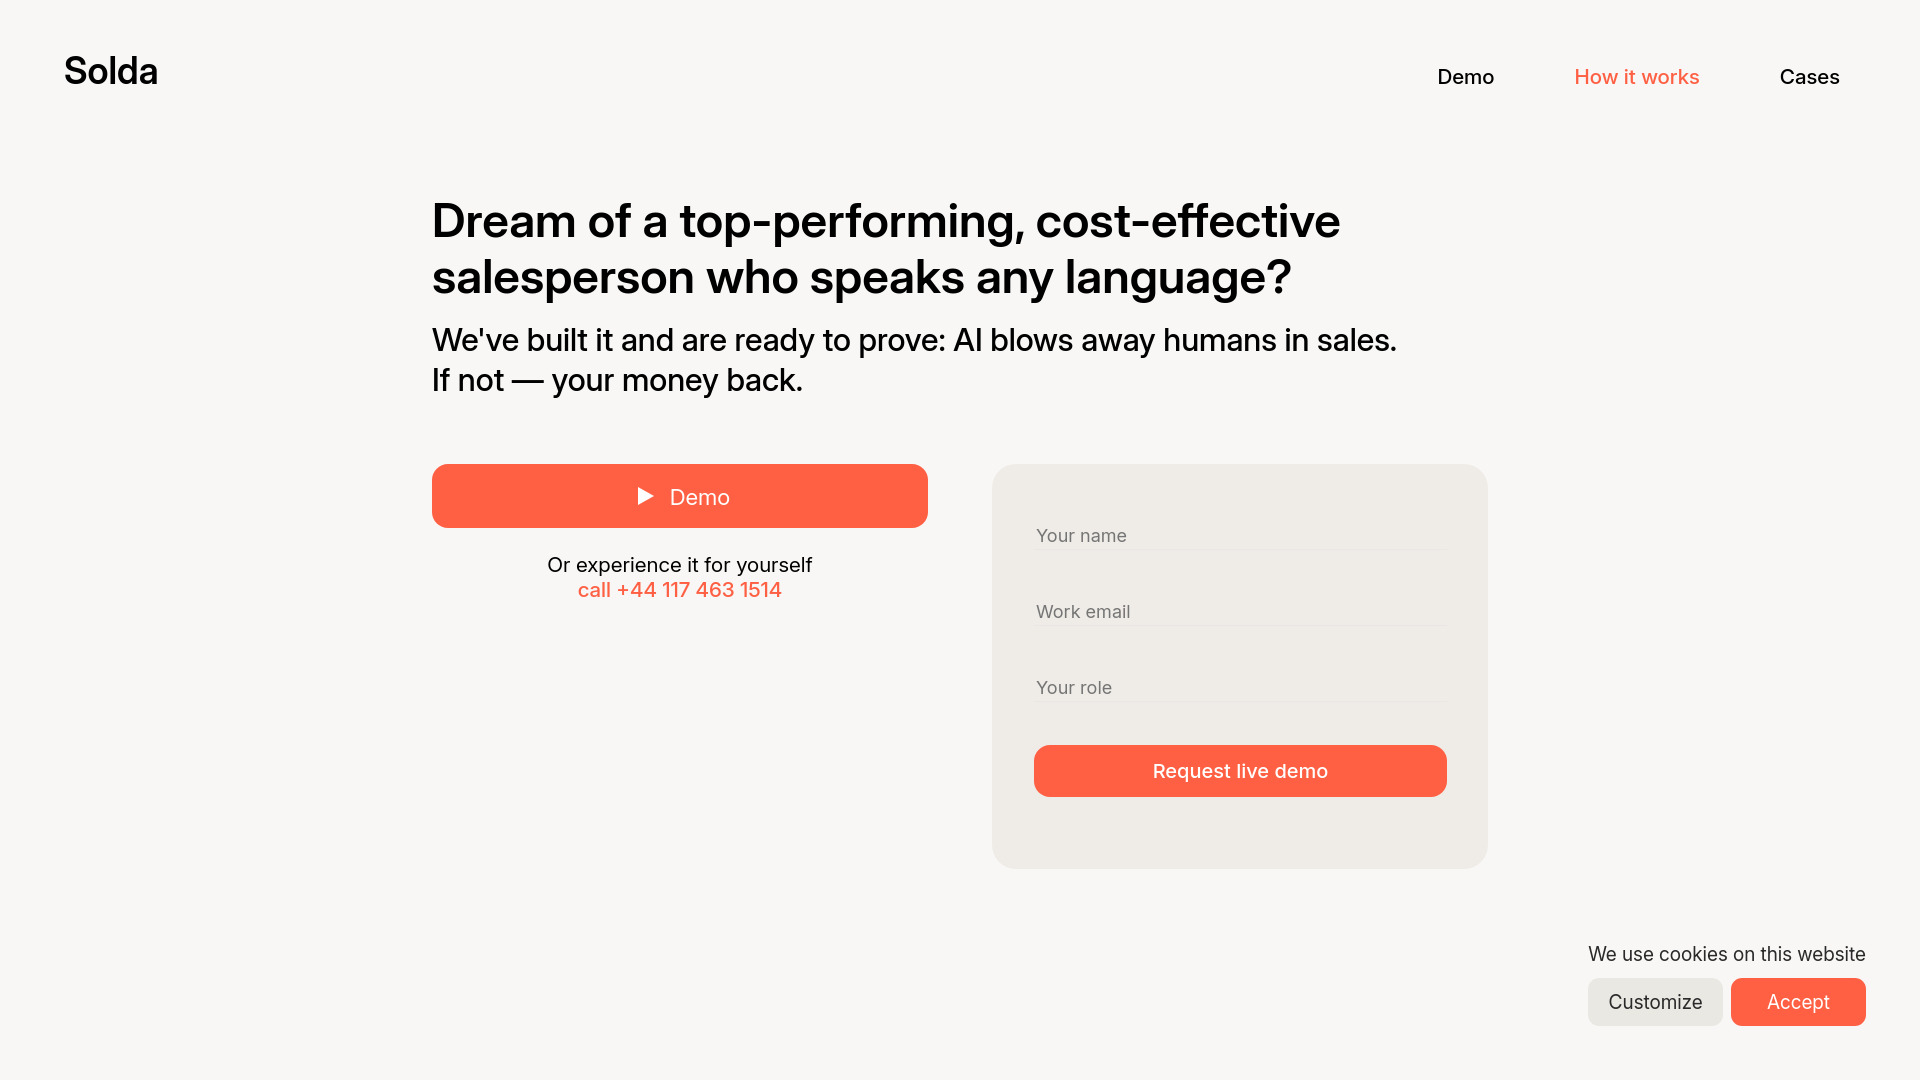
Task: Toggle the Customize cookie preferences
Action: 1655,1002
